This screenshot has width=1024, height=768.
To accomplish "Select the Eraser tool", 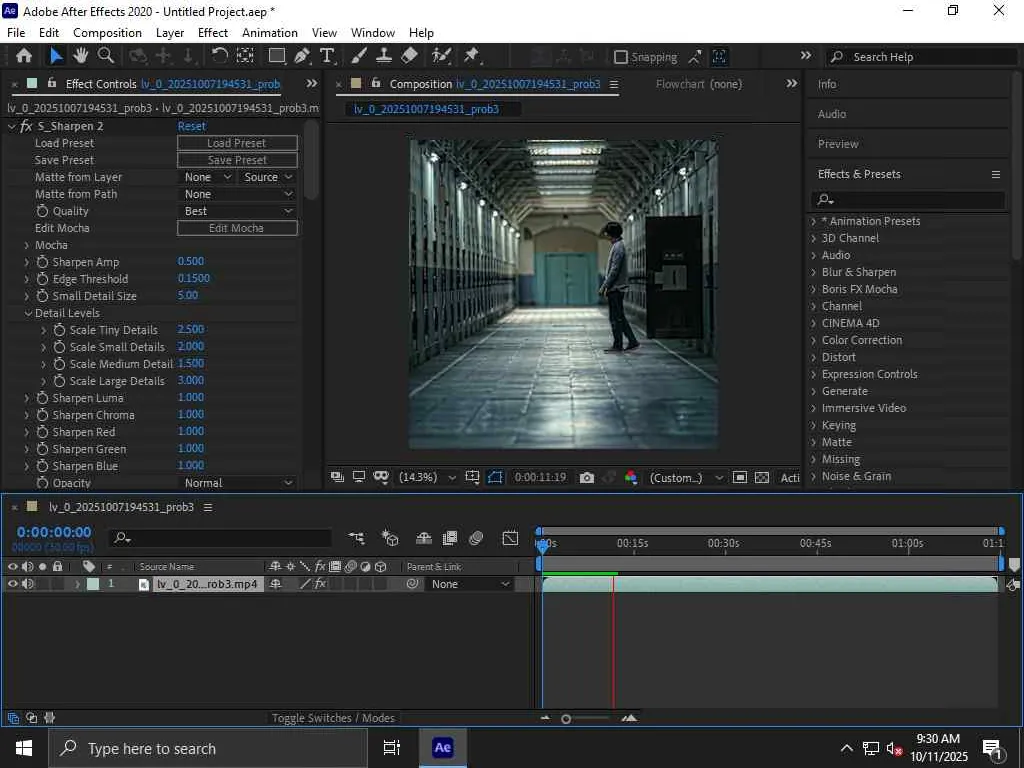I will coord(409,56).
